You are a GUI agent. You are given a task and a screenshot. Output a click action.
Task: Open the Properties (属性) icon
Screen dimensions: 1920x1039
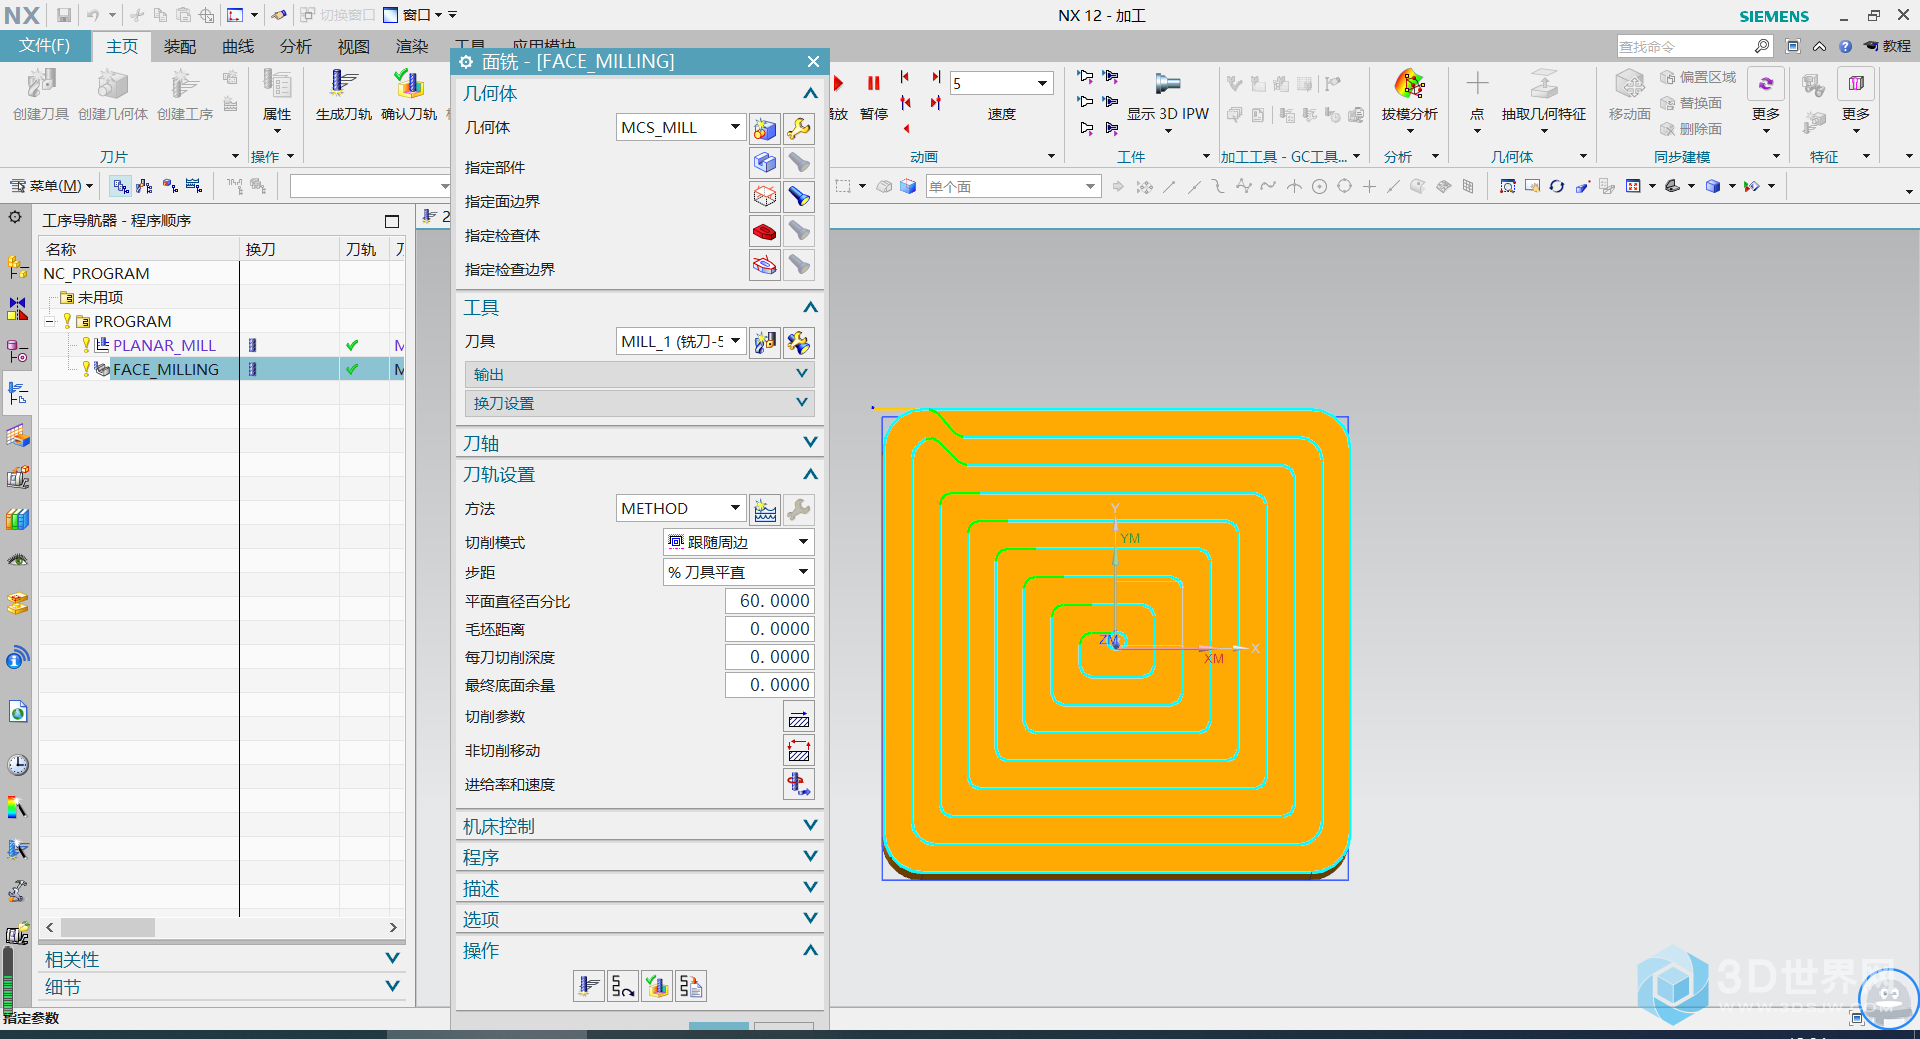[277, 84]
